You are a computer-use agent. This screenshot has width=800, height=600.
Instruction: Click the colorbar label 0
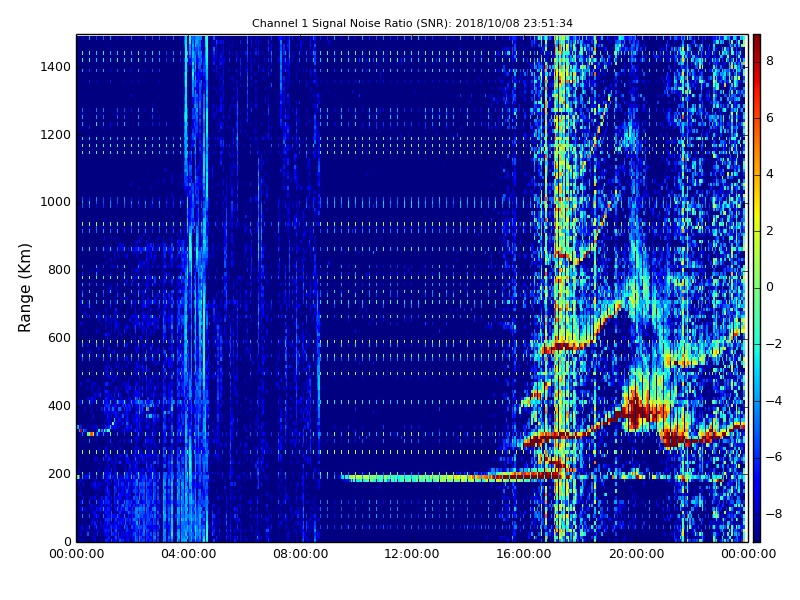tap(770, 287)
